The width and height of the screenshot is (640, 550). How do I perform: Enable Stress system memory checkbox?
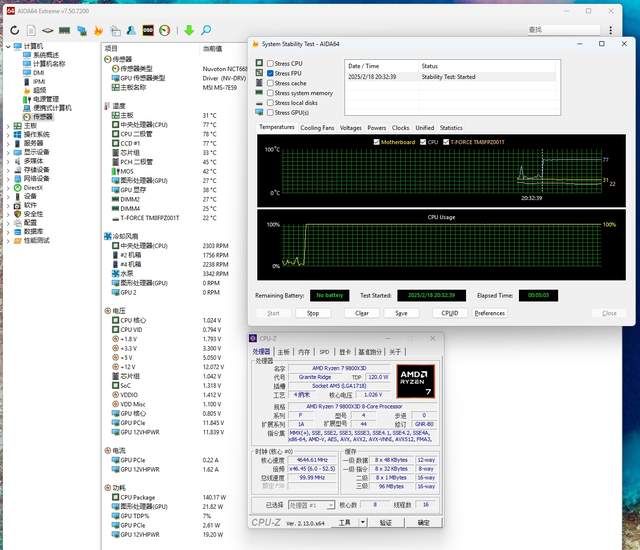pyautogui.click(x=270, y=93)
